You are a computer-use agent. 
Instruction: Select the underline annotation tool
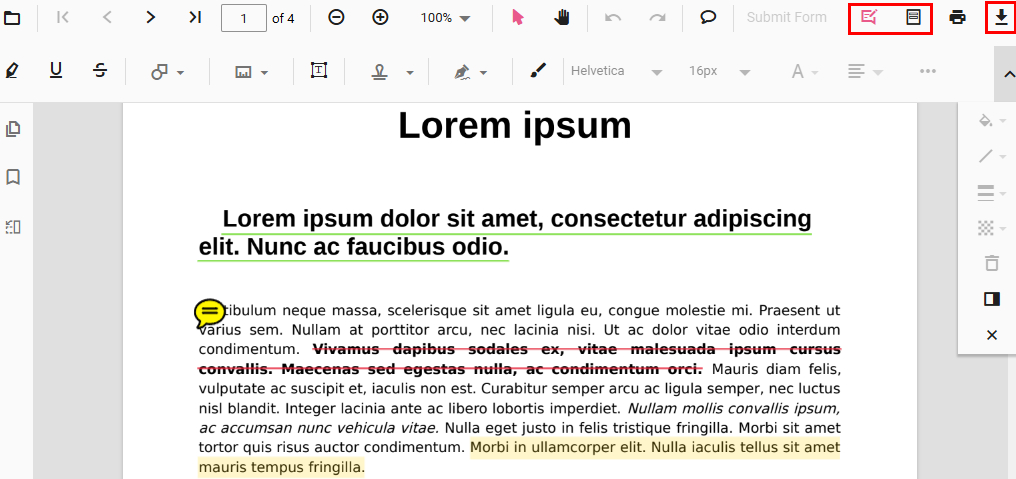click(56, 71)
